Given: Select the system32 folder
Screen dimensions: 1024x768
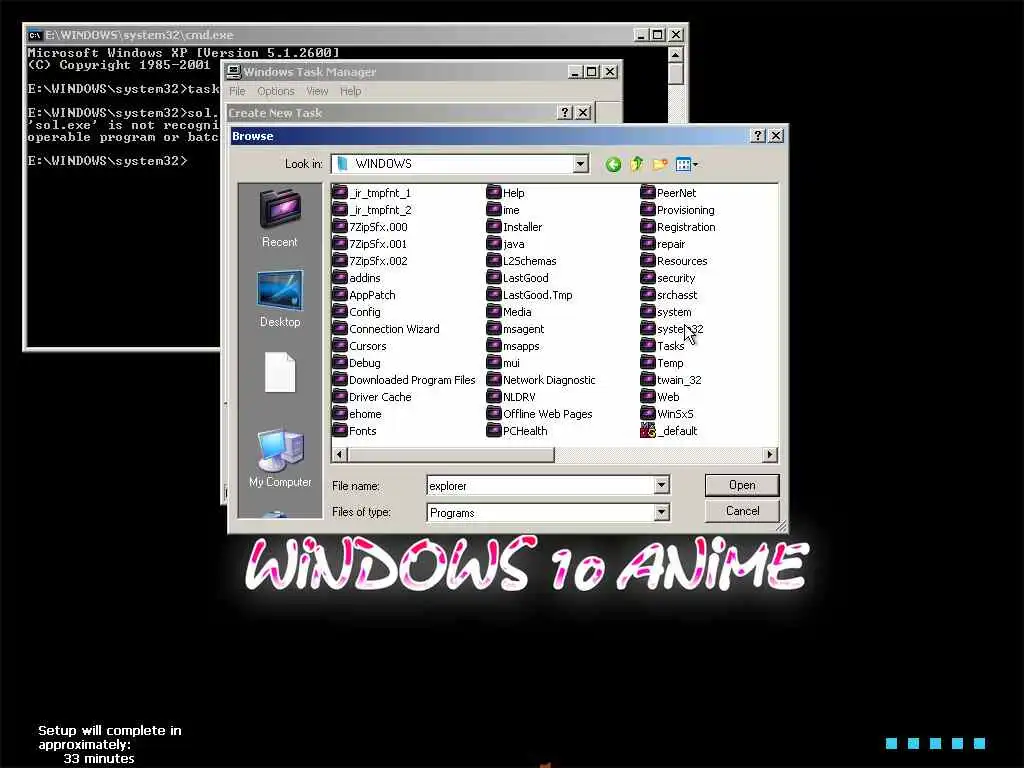Looking at the screenshot, I should pyautogui.click(x=672, y=329).
